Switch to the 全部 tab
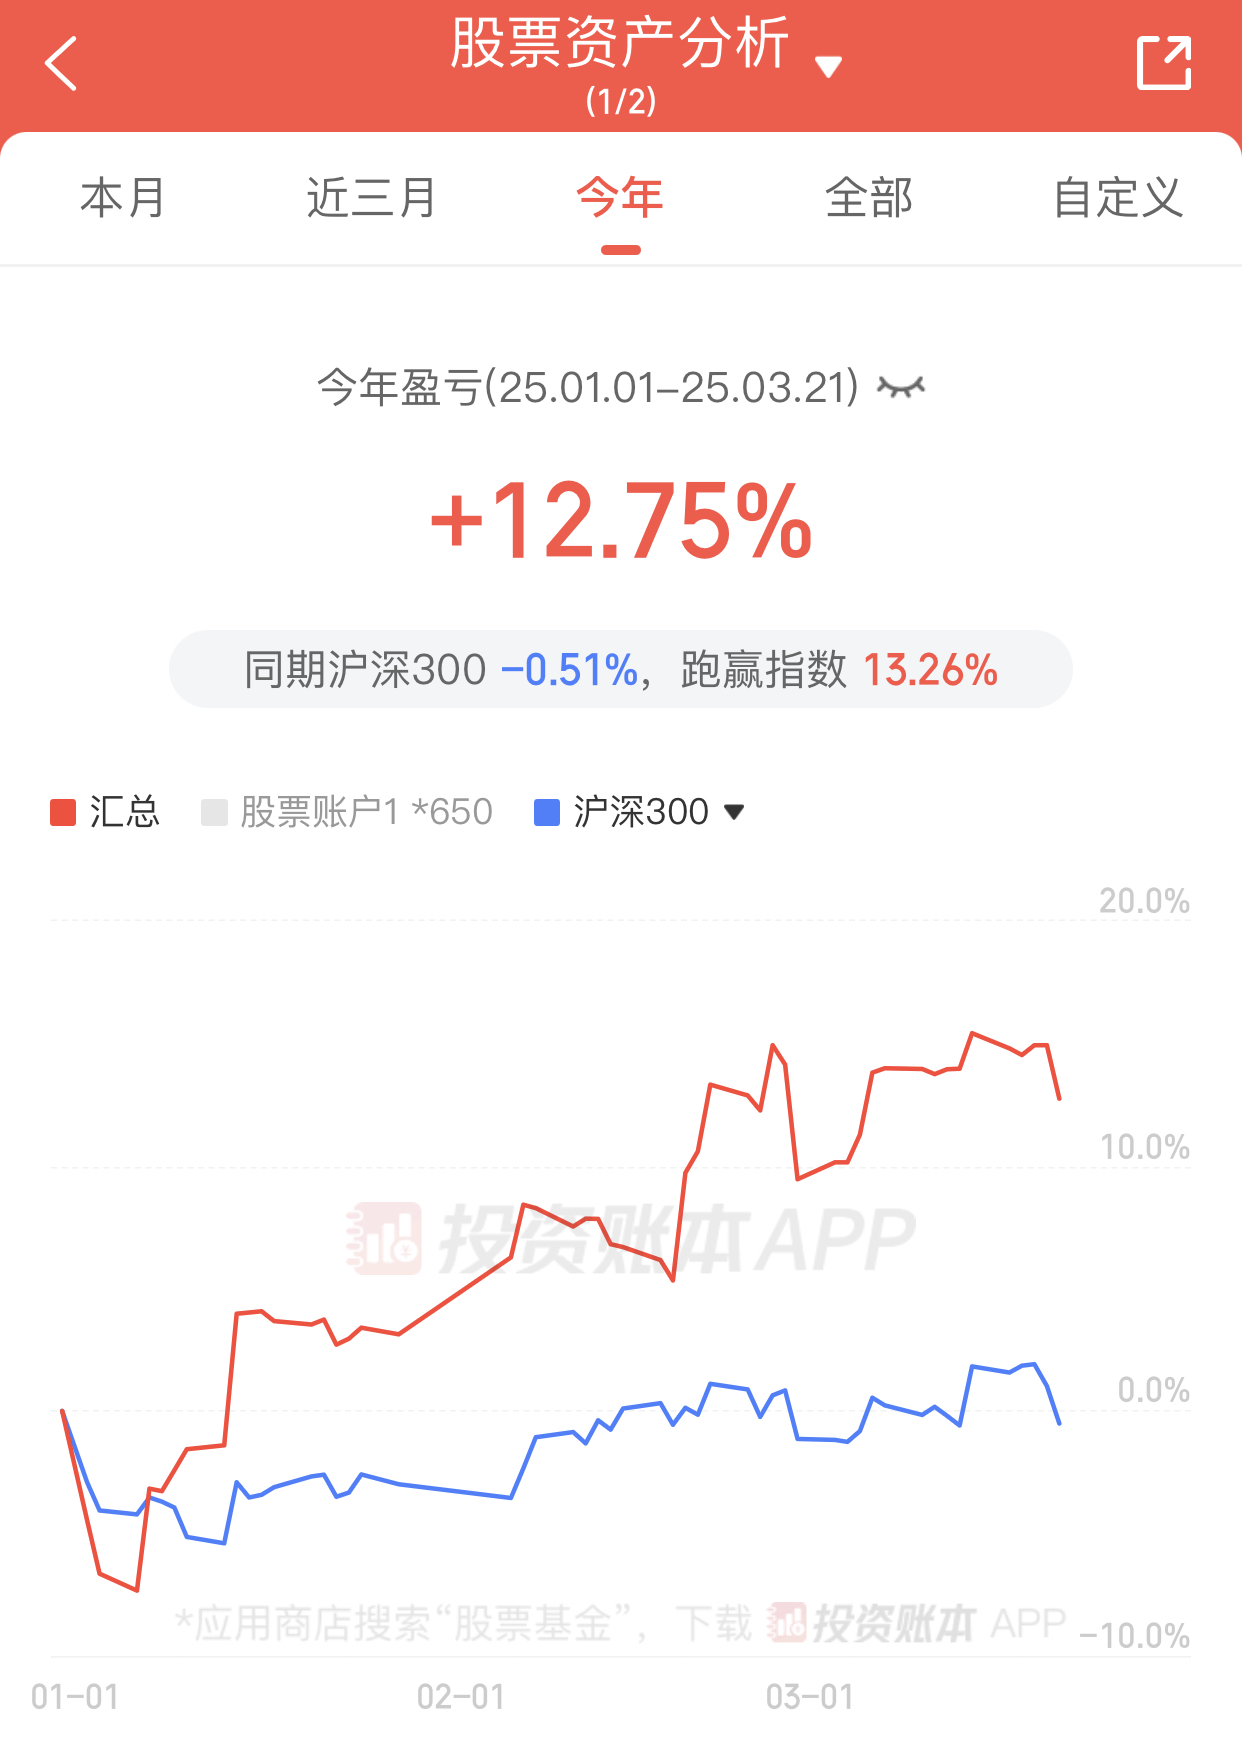Screen dimensions: 1242x1739 point(869,198)
